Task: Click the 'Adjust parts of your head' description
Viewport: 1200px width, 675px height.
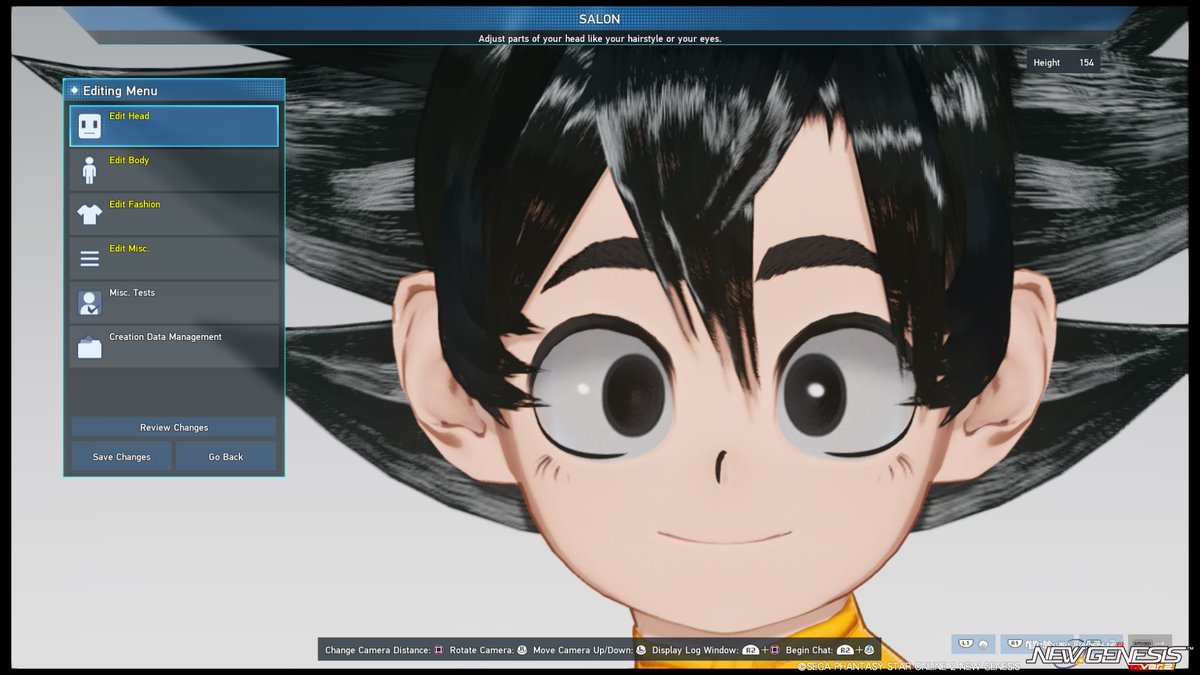Action: (x=600, y=39)
